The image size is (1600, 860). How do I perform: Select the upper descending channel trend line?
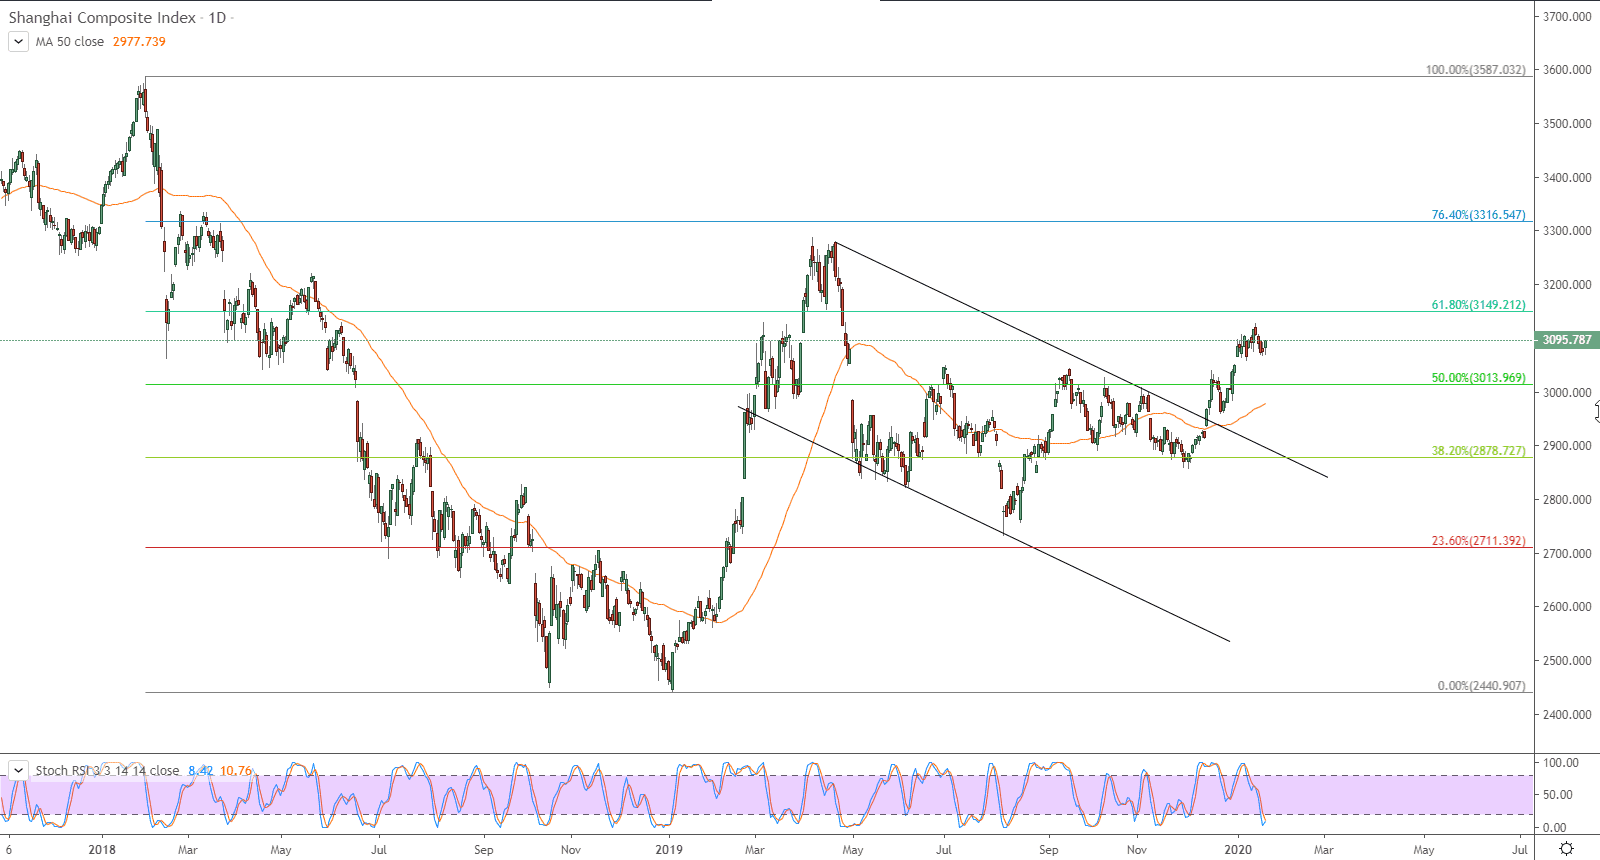(x=1081, y=360)
